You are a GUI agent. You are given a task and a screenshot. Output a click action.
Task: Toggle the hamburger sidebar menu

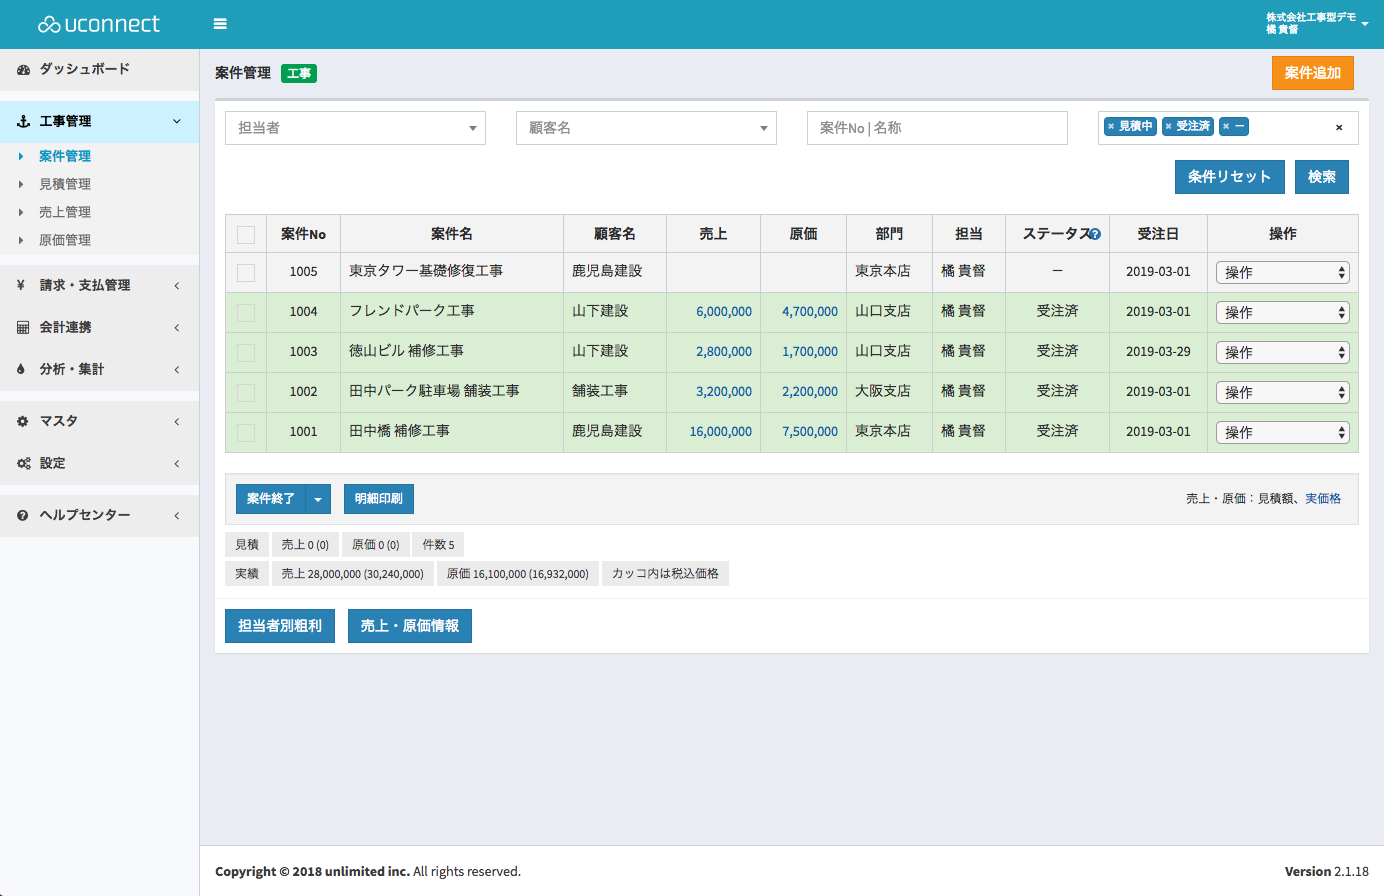click(220, 24)
